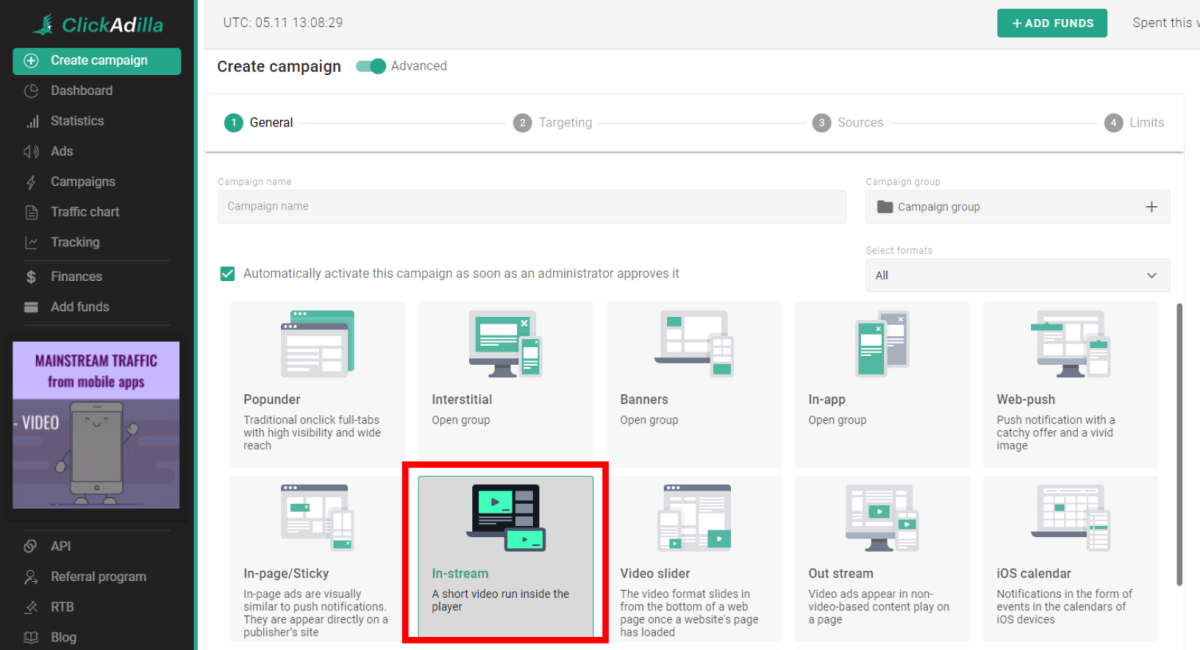
Task: Open the Select formats dropdown
Action: 1017,274
